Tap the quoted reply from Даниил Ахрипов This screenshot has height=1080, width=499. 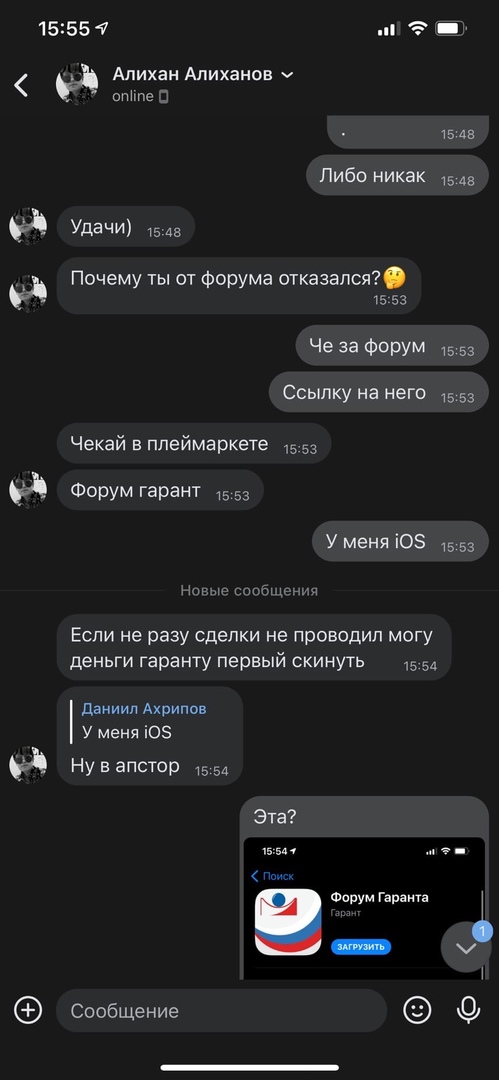point(145,720)
